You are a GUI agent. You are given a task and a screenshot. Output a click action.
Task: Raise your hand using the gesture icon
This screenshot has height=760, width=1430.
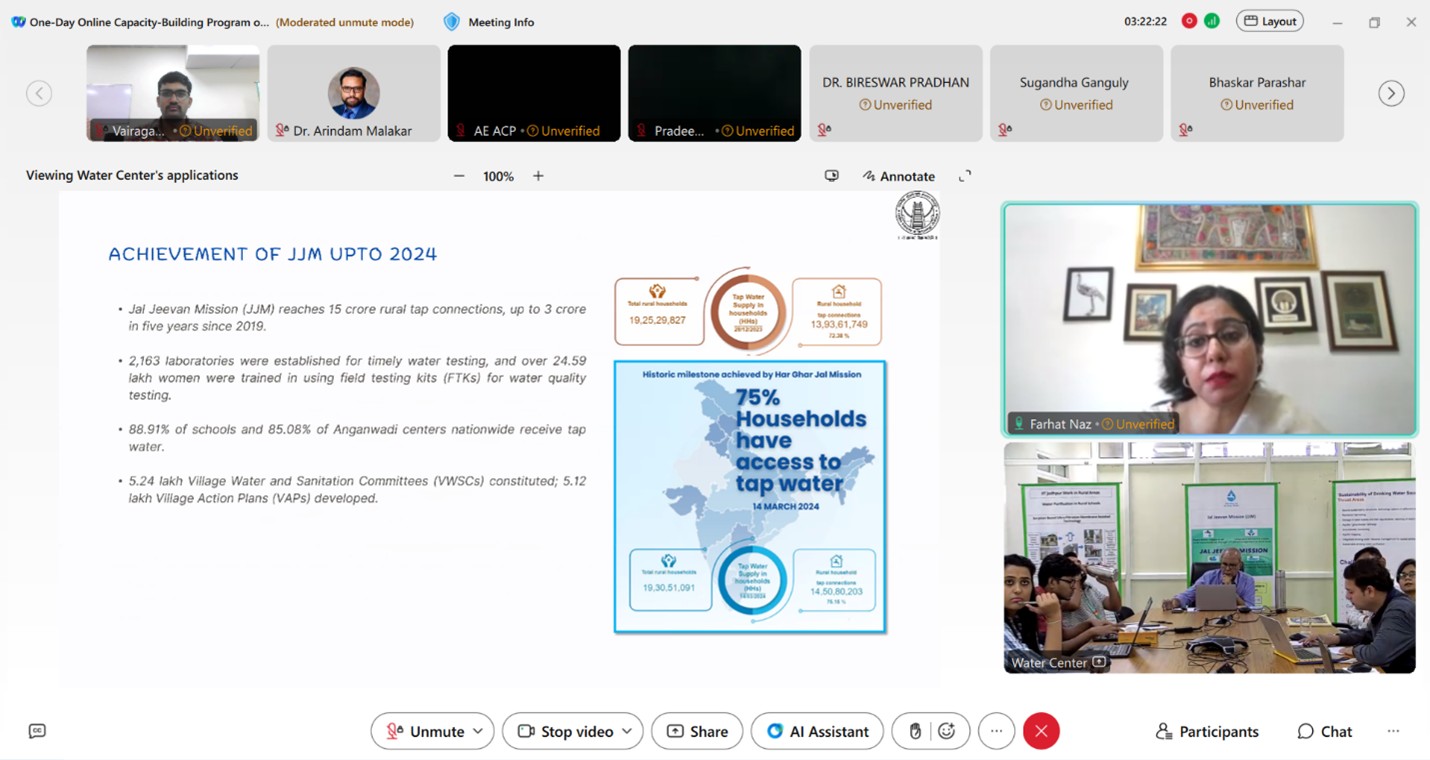[x=915, y=731]
